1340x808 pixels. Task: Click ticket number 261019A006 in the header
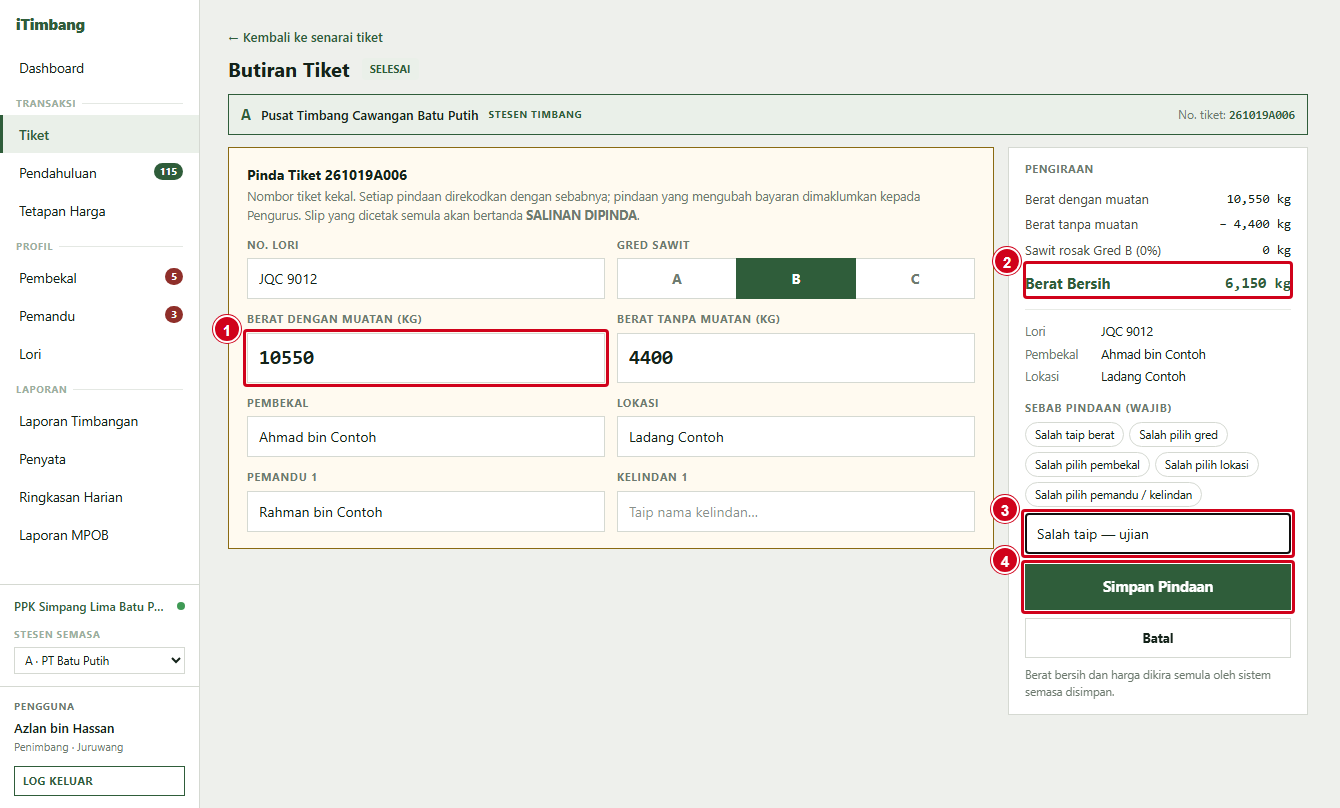[1262, 115]
